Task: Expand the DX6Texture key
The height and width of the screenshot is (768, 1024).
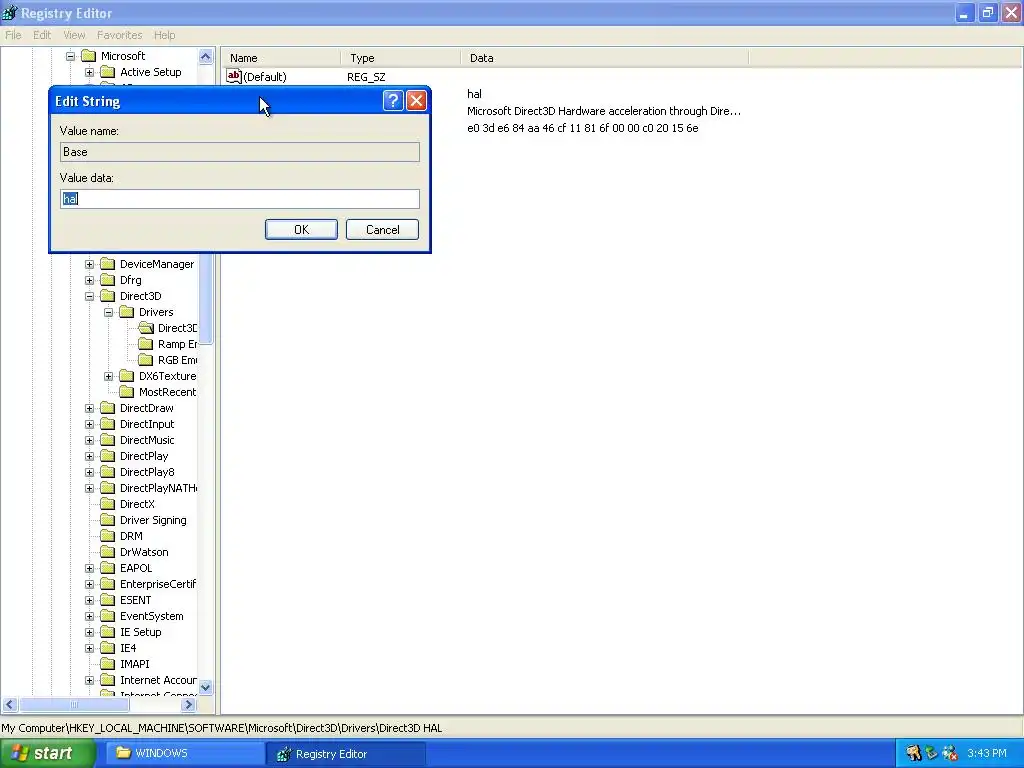Action: click(x=108, y=376)
